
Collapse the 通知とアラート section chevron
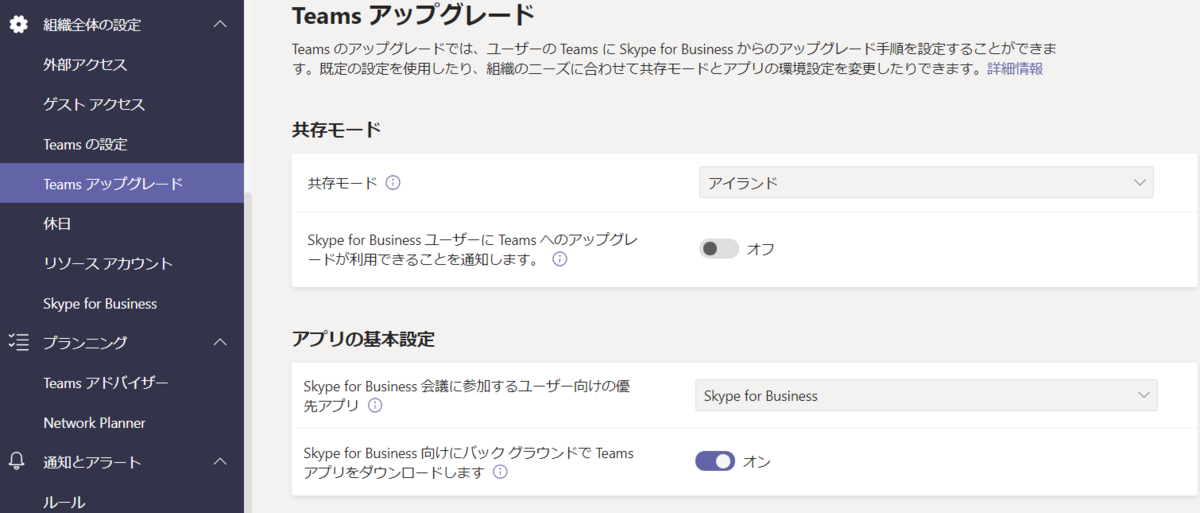pyautogui.click(x=221, y=461)
